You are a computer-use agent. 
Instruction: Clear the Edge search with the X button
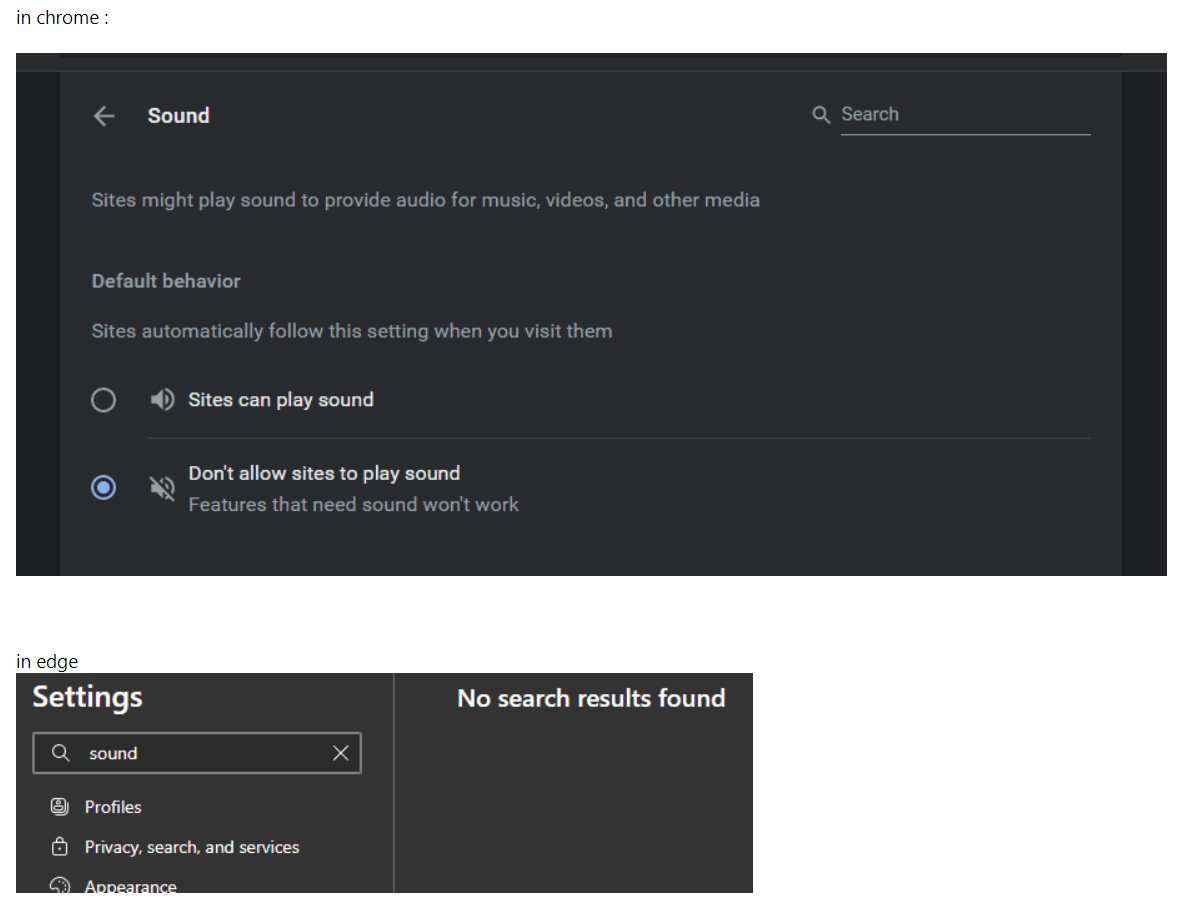(340, 753)
